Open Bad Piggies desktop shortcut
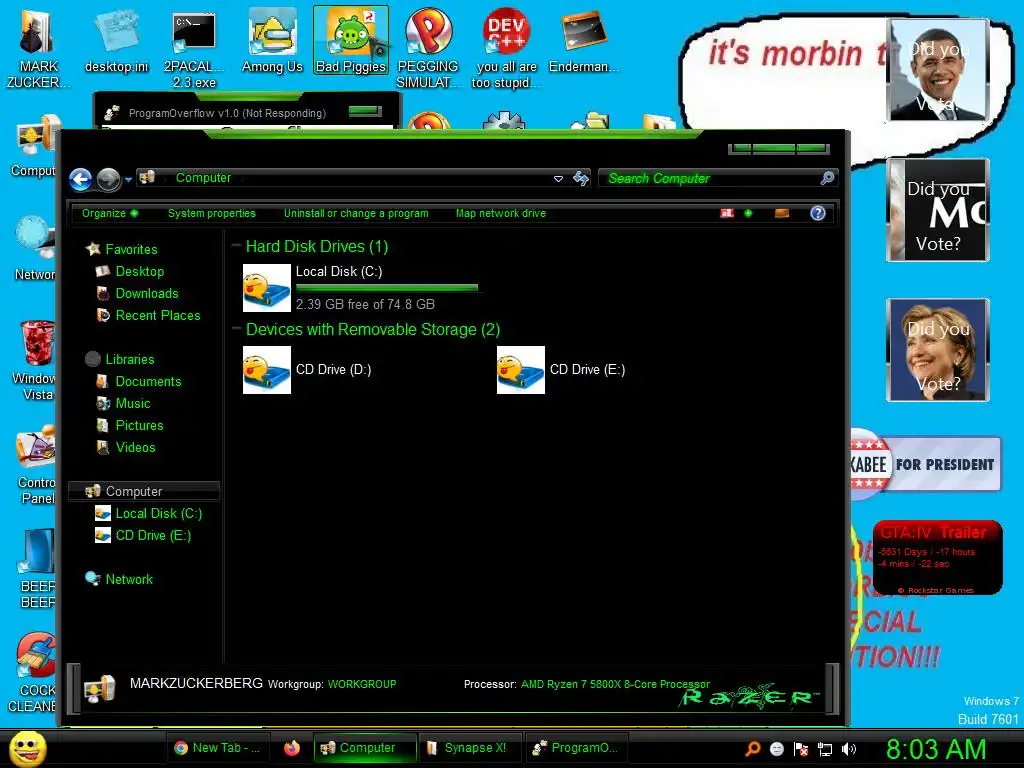Viewport: 1024px width, 768px height. 351,41
